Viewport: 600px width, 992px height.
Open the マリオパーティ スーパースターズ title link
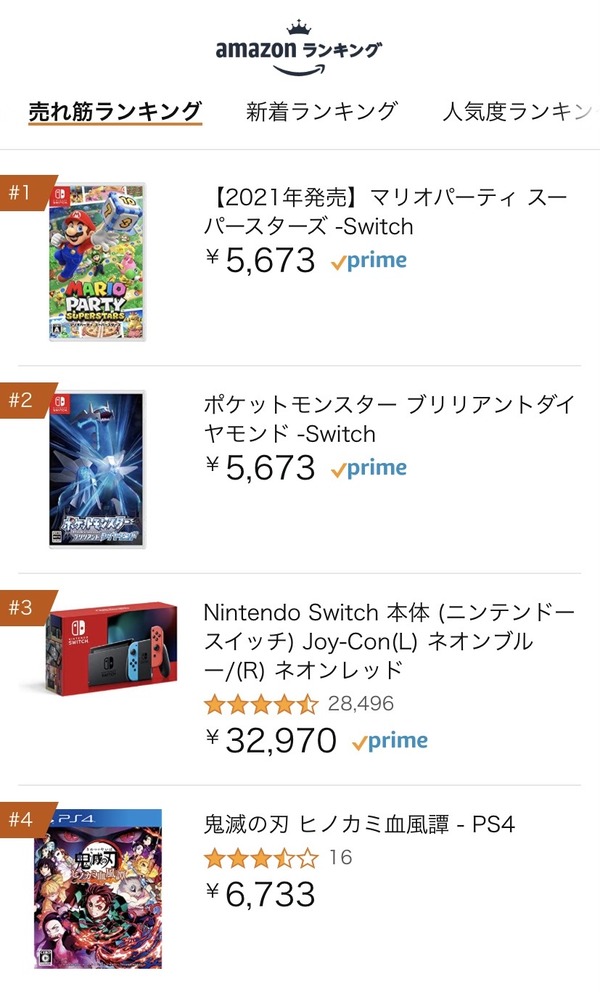385,212
